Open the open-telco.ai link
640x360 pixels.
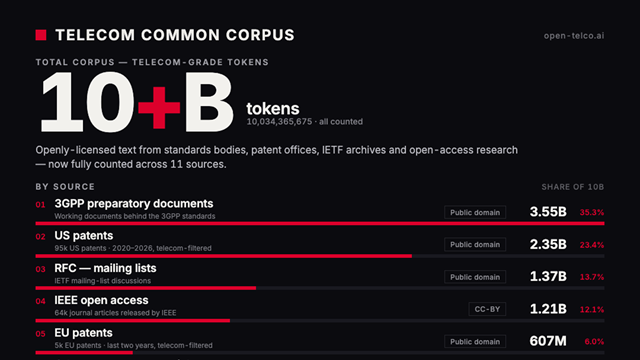tap(573, 36)
